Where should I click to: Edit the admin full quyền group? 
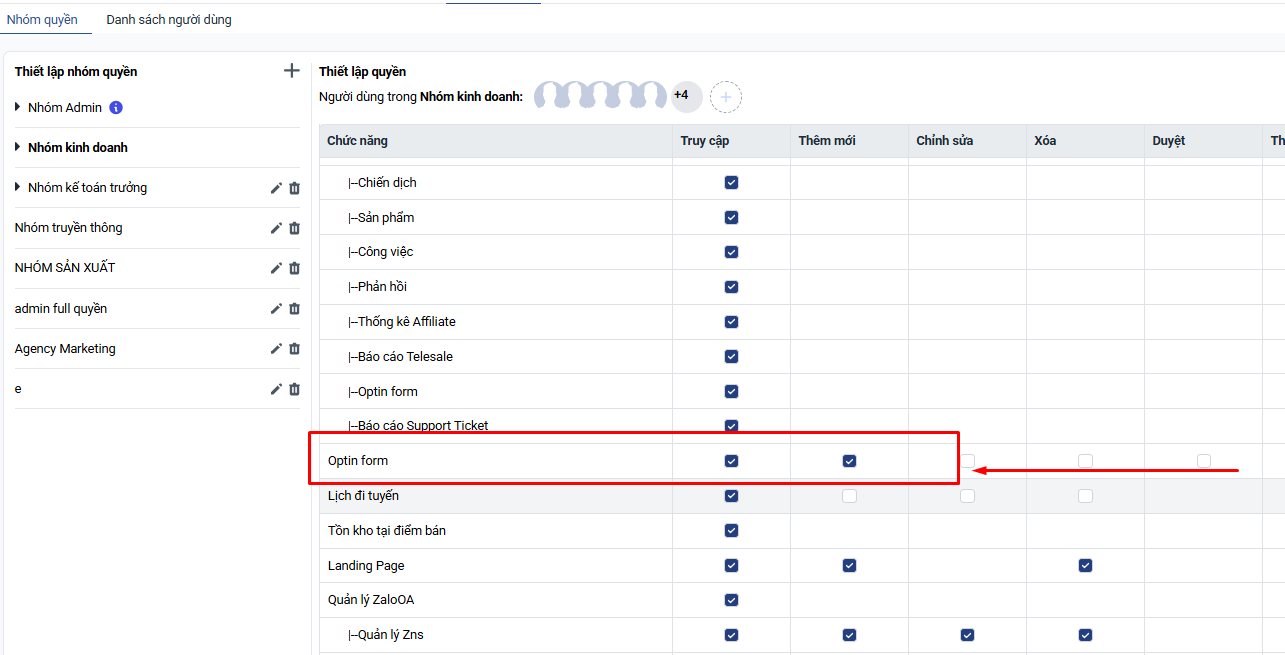click(x=276, y=309)
